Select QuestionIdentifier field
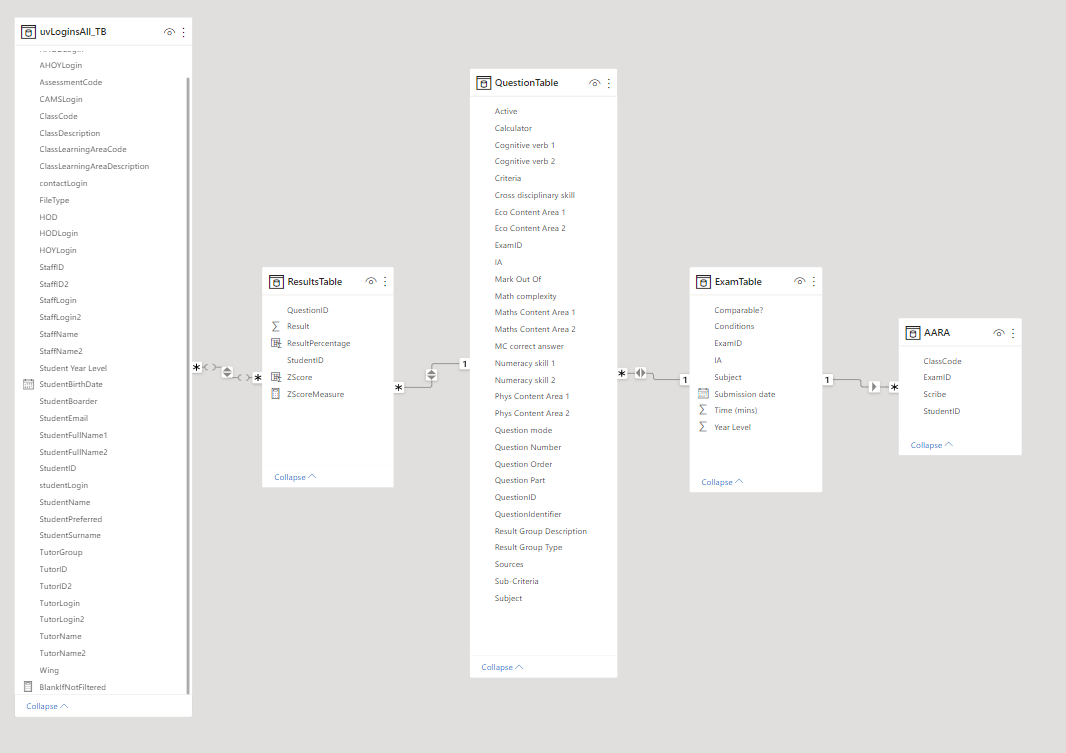Viewport: 1066px width, 753px height. point(528,514)
